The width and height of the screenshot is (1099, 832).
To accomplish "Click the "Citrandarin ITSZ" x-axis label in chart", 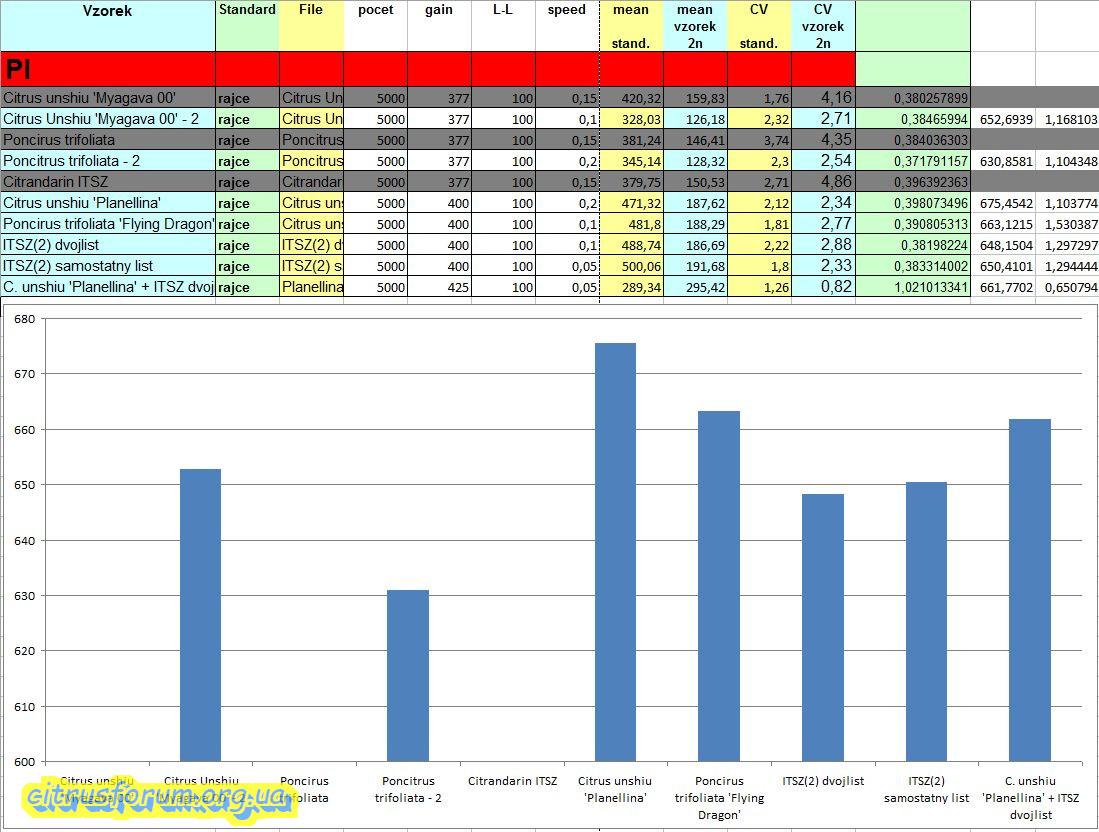I will pyautogui.click(x=512, y=781).
